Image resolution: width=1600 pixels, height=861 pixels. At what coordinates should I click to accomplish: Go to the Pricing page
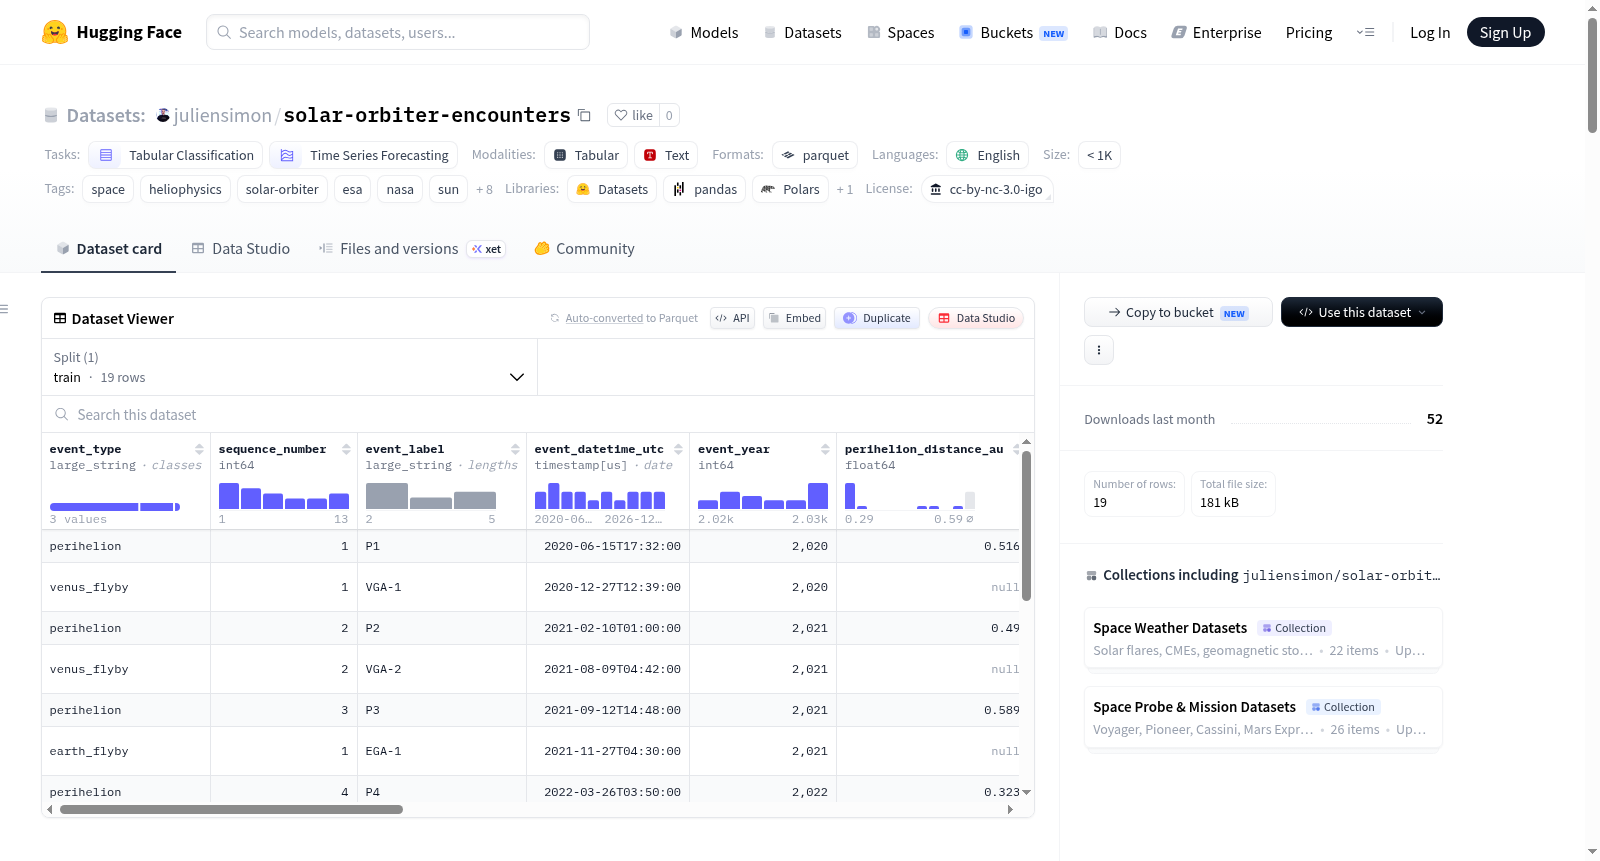coord(1309,32)
